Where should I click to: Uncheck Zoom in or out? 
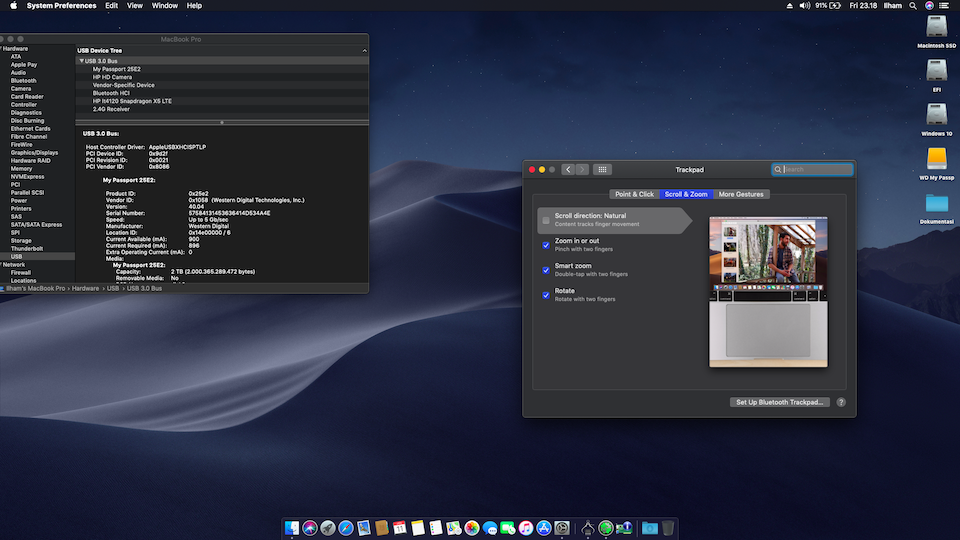click(x=546, y=246)
